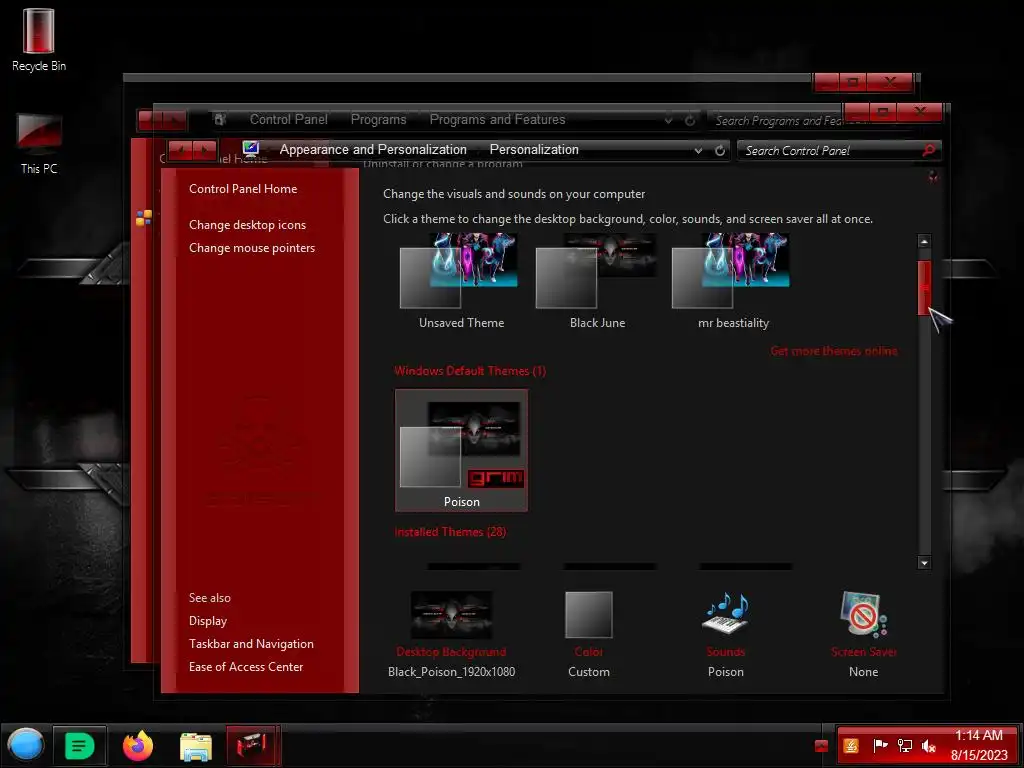Click Programs breadcrumb in background window
Viewport: 1024px width, 768px height.
[378, 120]
